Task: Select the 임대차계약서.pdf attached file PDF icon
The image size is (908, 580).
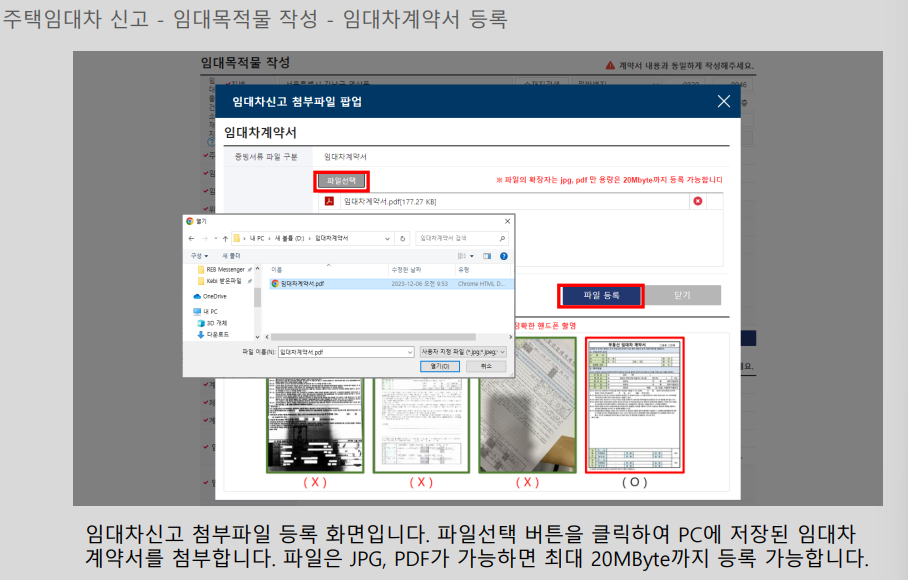Action: [x=329, y=202]
